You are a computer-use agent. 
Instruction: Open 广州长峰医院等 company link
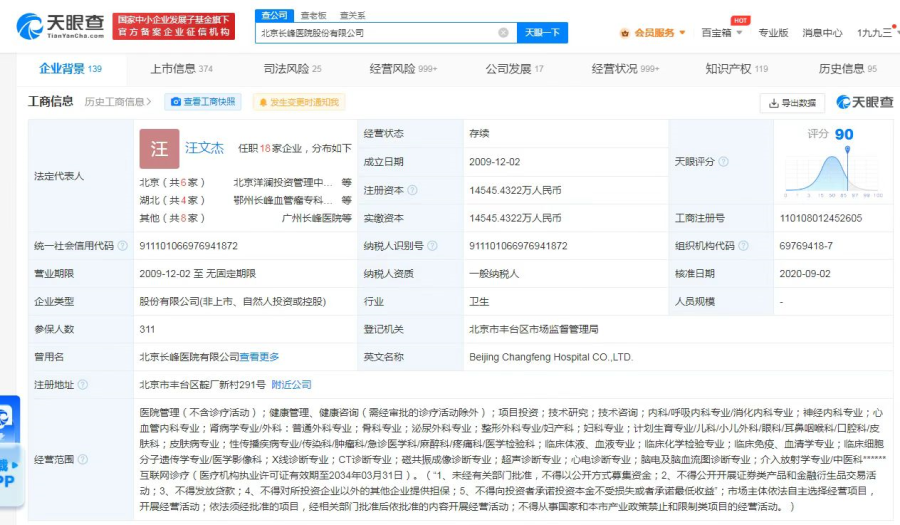316,218
